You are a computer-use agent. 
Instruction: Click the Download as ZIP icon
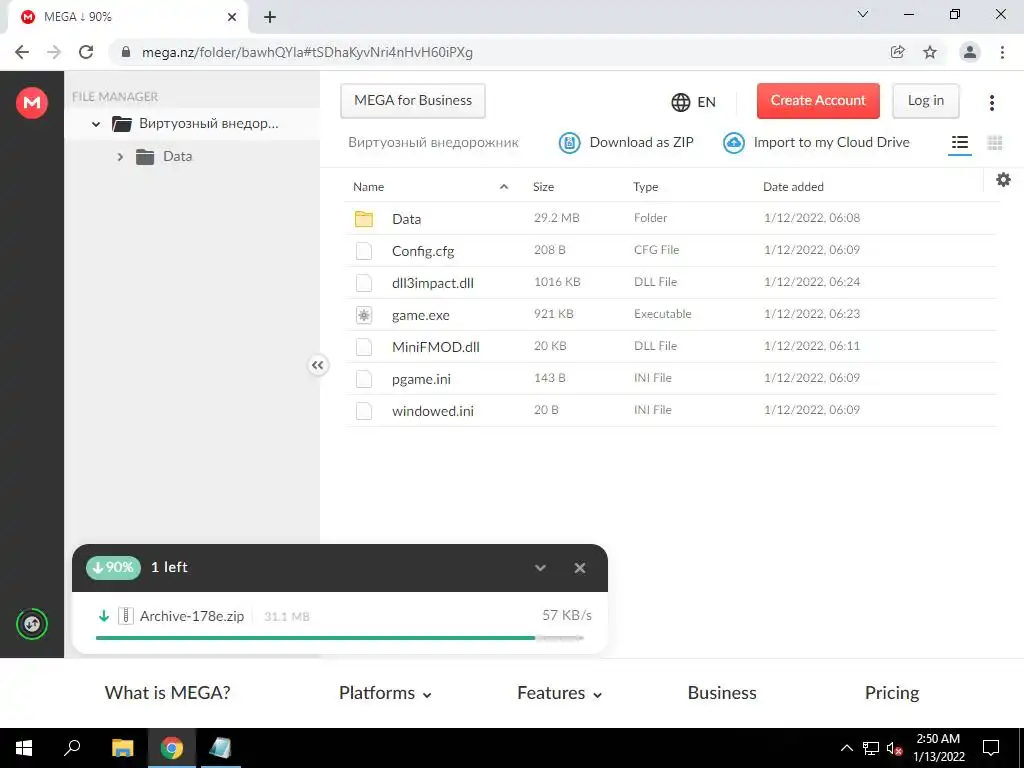569,142
